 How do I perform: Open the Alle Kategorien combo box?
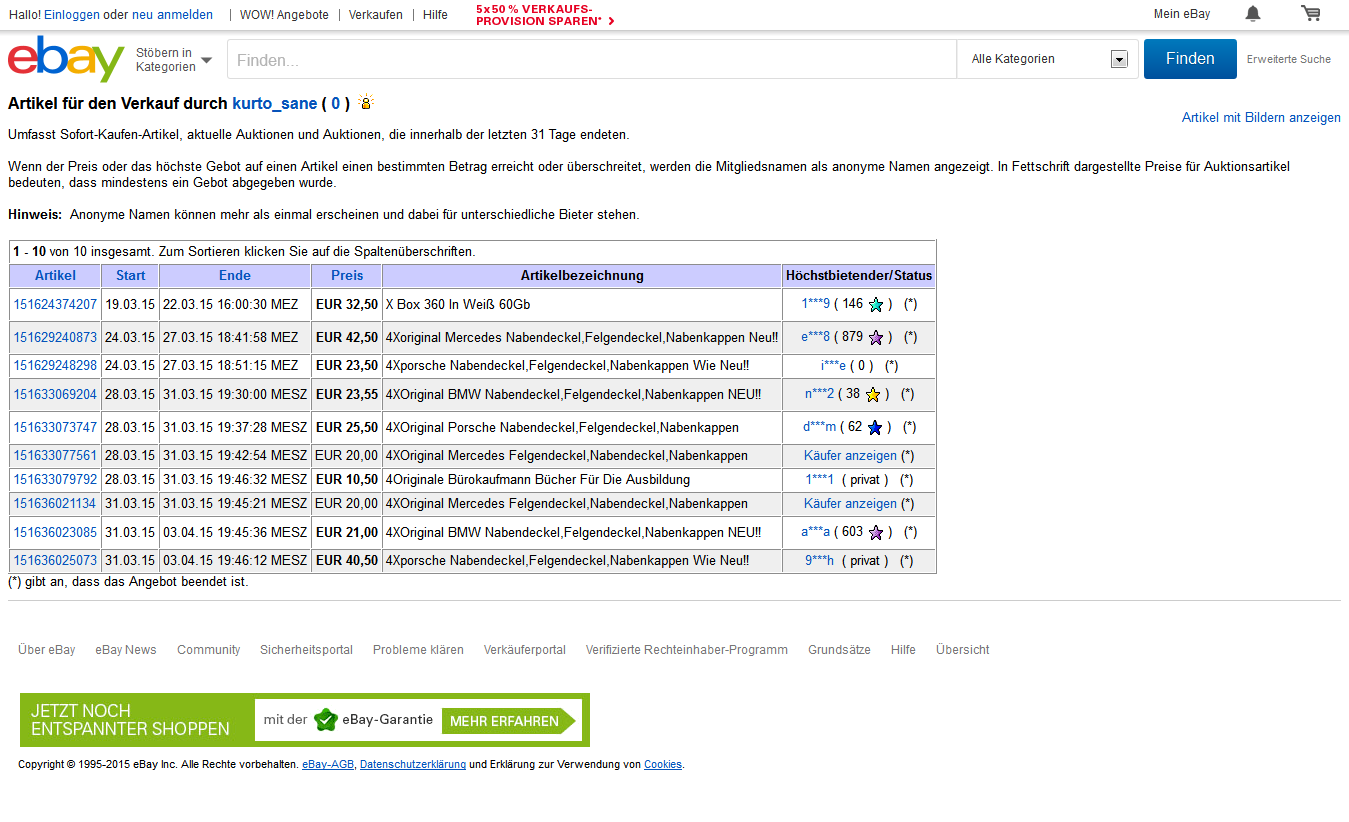pos(1048,59)
